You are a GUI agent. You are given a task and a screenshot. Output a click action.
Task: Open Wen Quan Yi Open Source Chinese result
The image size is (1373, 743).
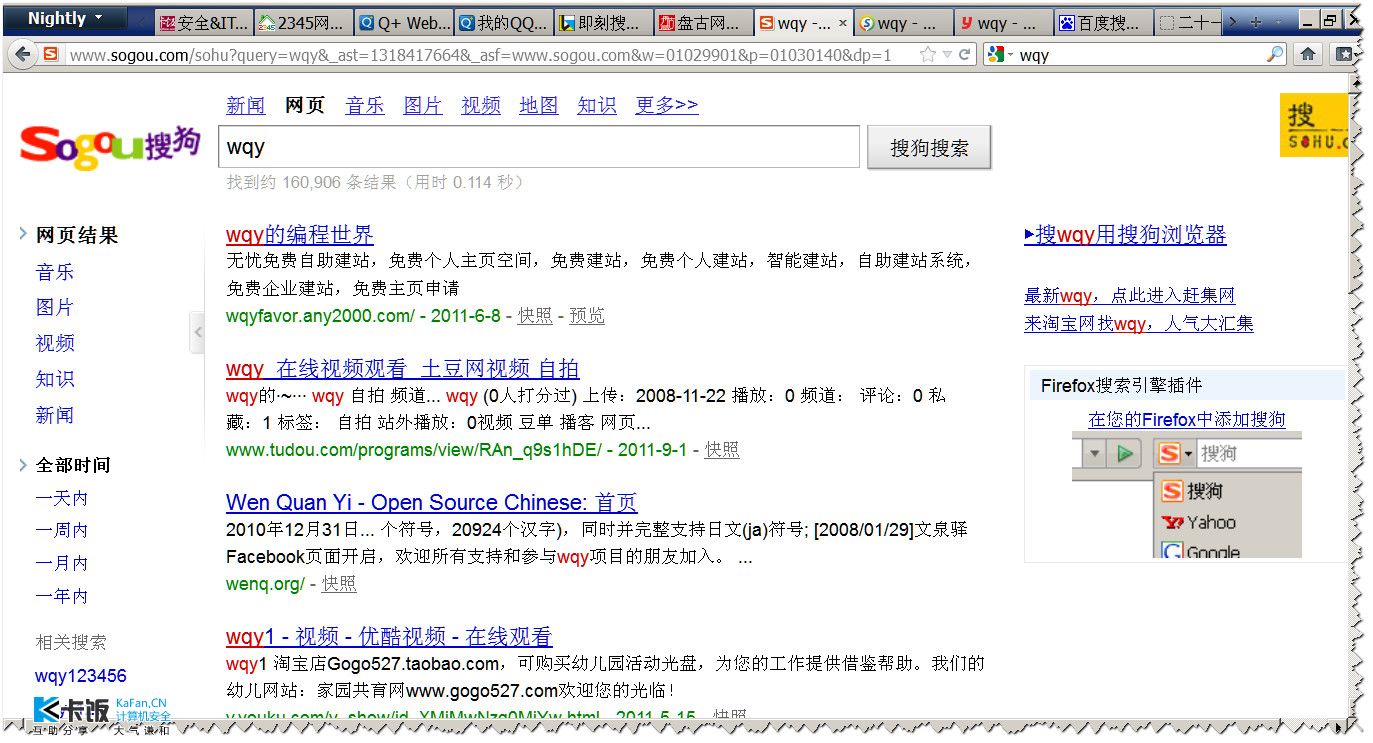coord(432,503)
